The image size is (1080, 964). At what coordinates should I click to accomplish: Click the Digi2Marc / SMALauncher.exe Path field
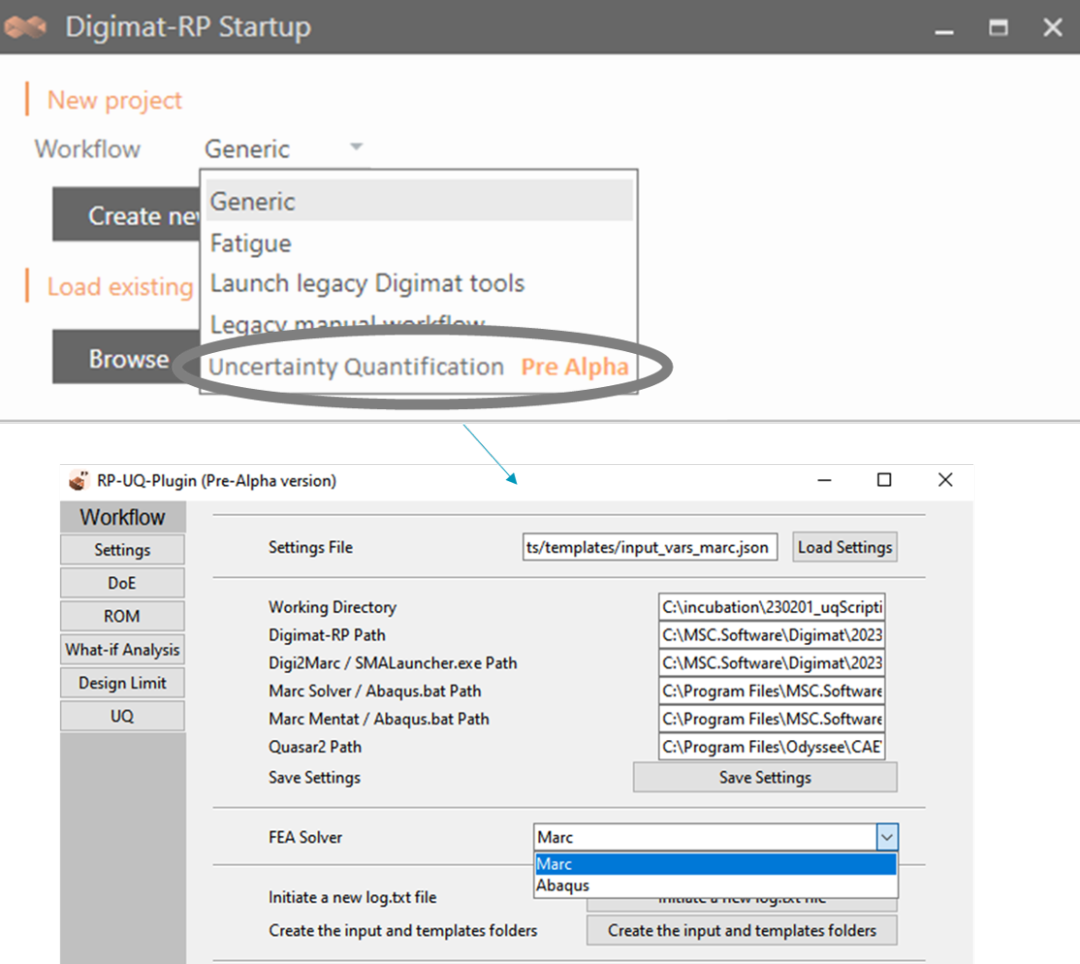[x=771, y=662]
